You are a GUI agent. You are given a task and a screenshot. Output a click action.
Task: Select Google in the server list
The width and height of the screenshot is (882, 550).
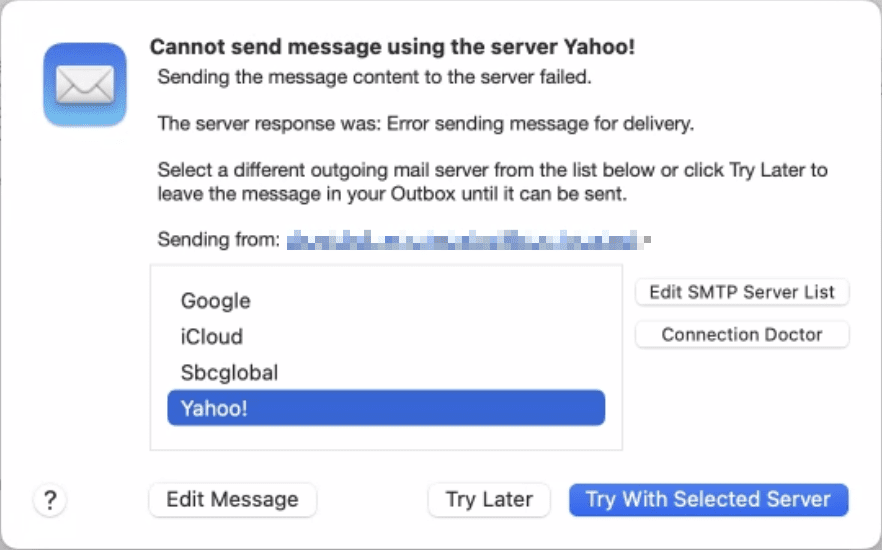[x=216, y=301]
